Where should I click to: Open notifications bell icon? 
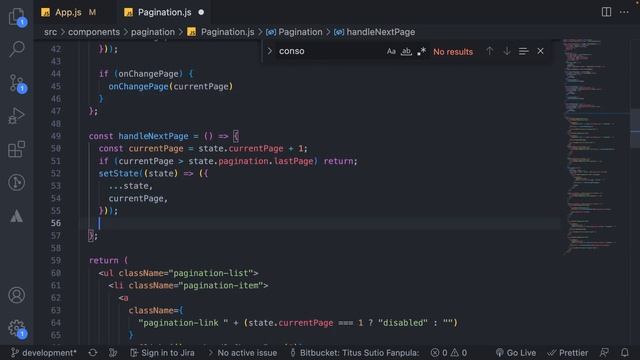point(624,353)
